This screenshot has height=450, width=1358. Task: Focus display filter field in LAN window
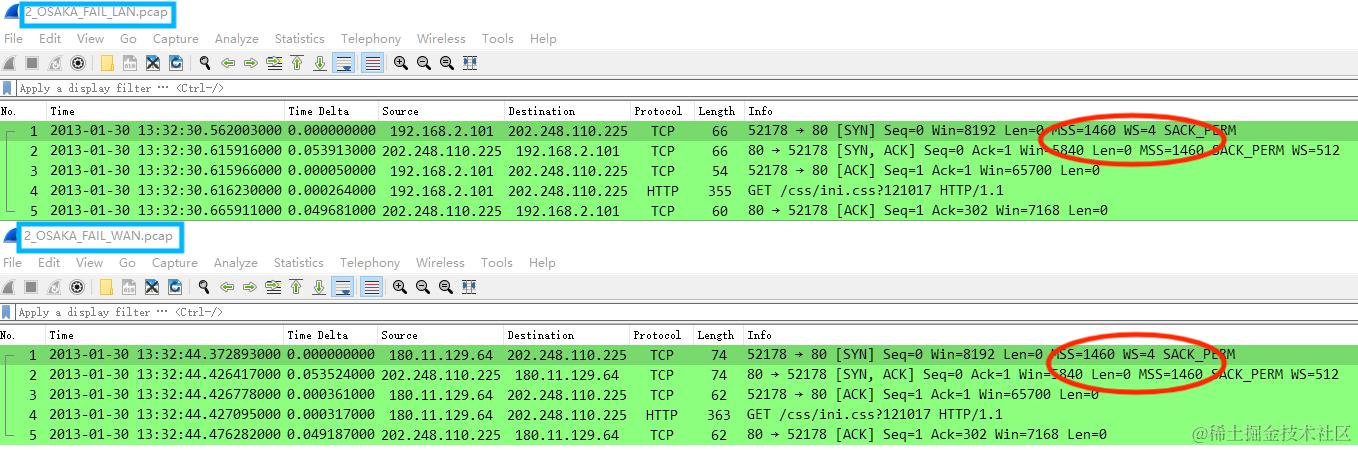point(686,88)
